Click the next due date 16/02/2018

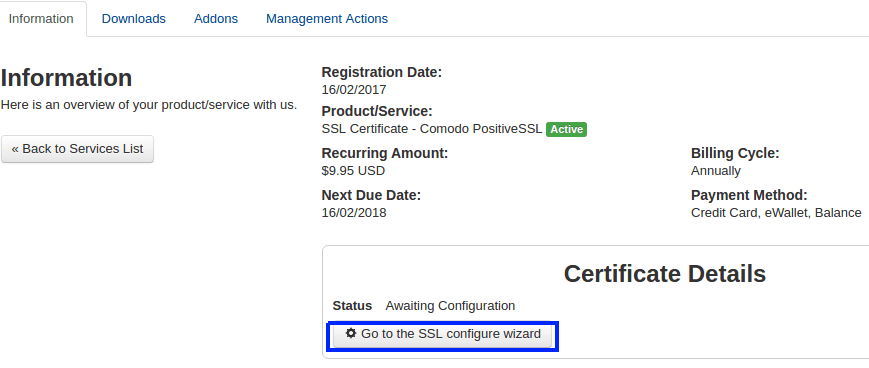coord(354,213)
